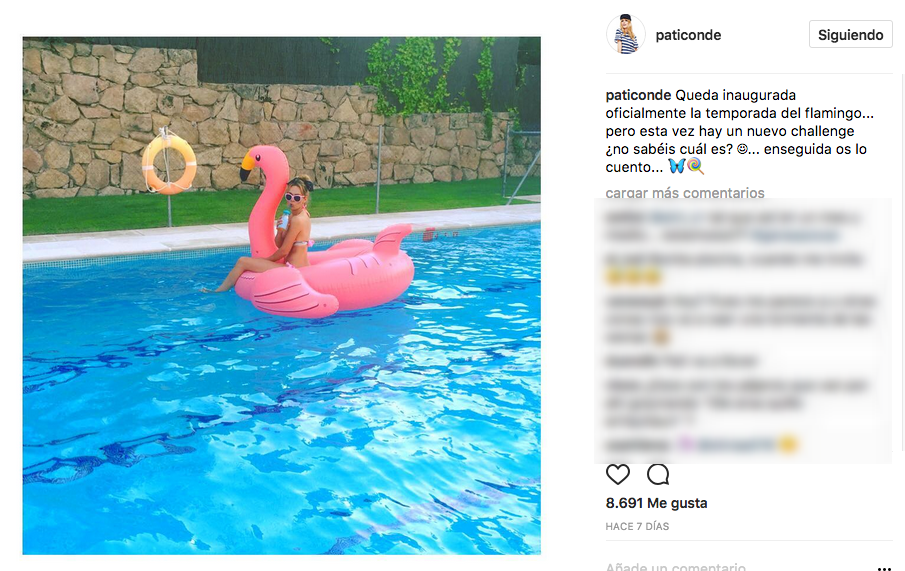Click the lollipop emoji in the caption
This screenshot has height=571, width=905.
695,166
